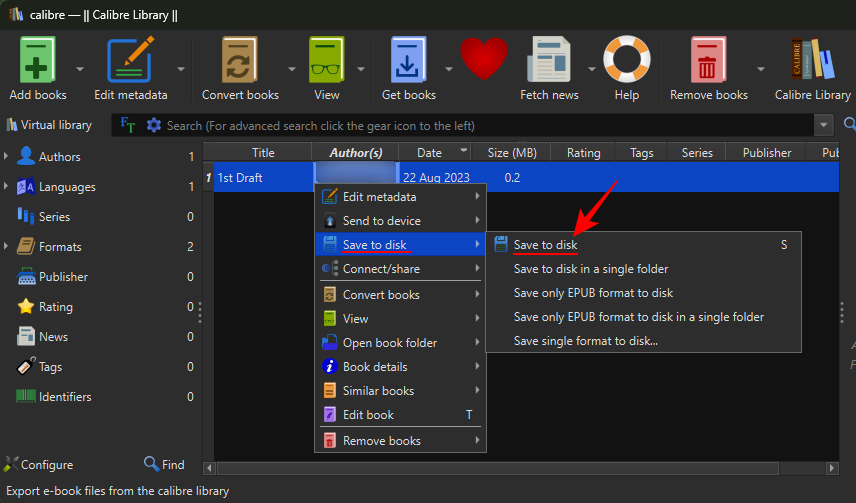Select Save only EPUB format in single folder
This screenshot has height=503, width=856.
click(644, 317)
